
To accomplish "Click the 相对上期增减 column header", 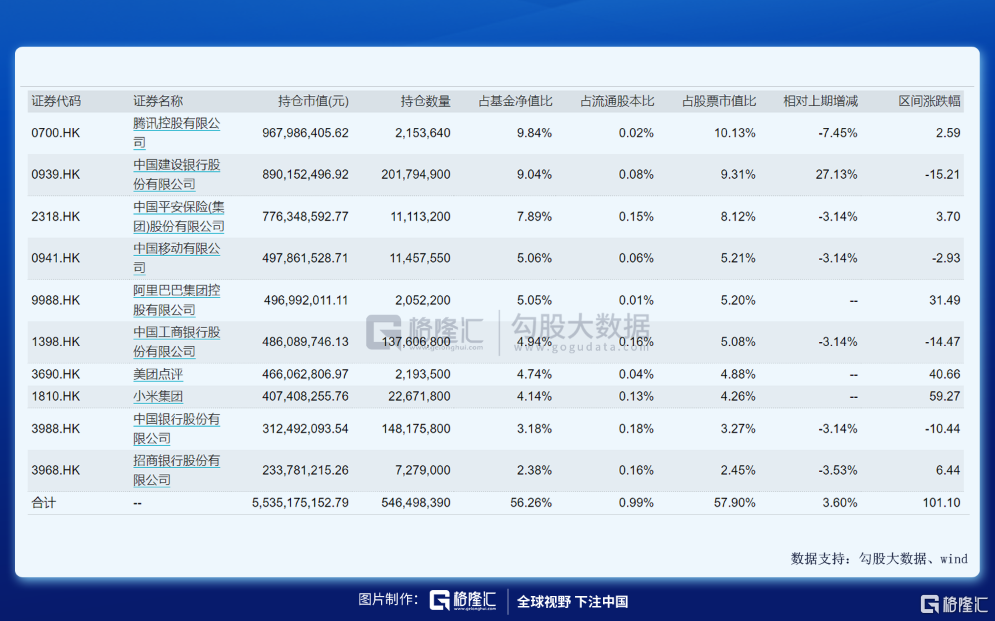I will click(x=820, y=101).
